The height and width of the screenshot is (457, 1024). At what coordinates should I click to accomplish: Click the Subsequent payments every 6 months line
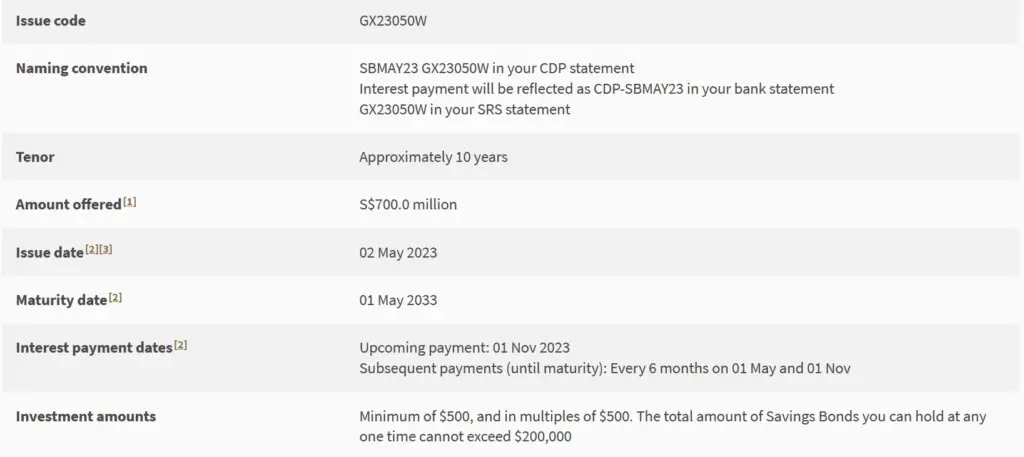pos(605,368)
